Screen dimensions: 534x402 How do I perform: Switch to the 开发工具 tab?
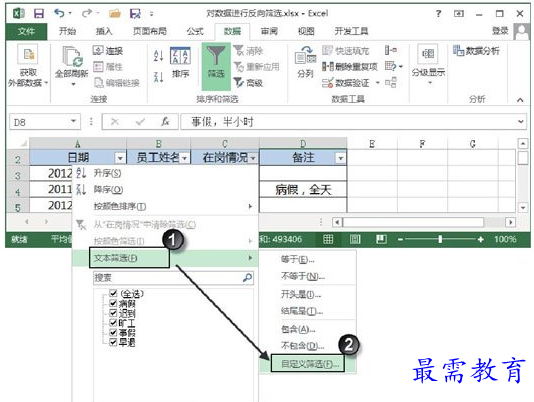point(351,31)
